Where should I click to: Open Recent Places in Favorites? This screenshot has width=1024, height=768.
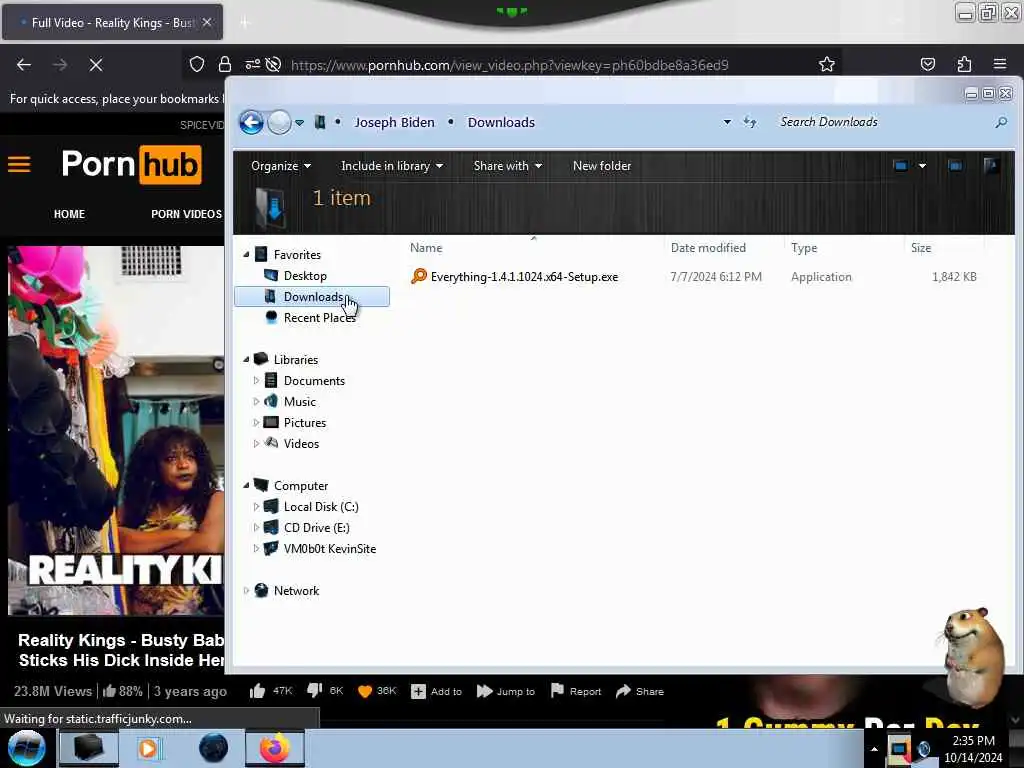[319, 317]
